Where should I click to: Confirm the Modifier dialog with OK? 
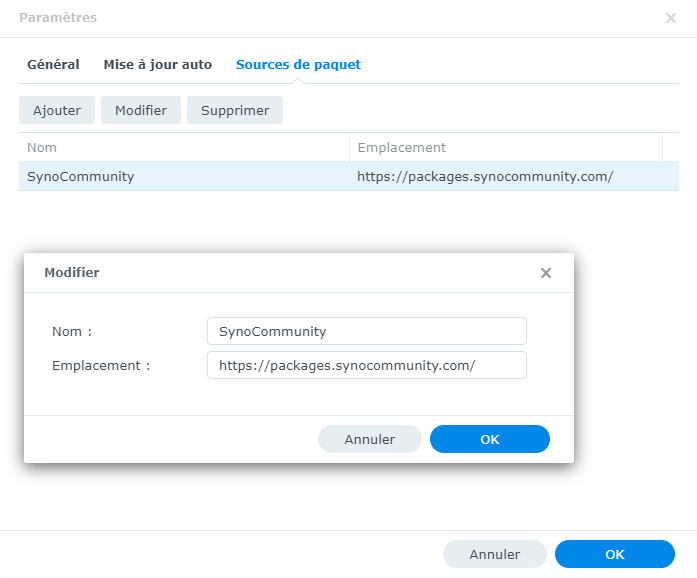[x=490, y=439]
